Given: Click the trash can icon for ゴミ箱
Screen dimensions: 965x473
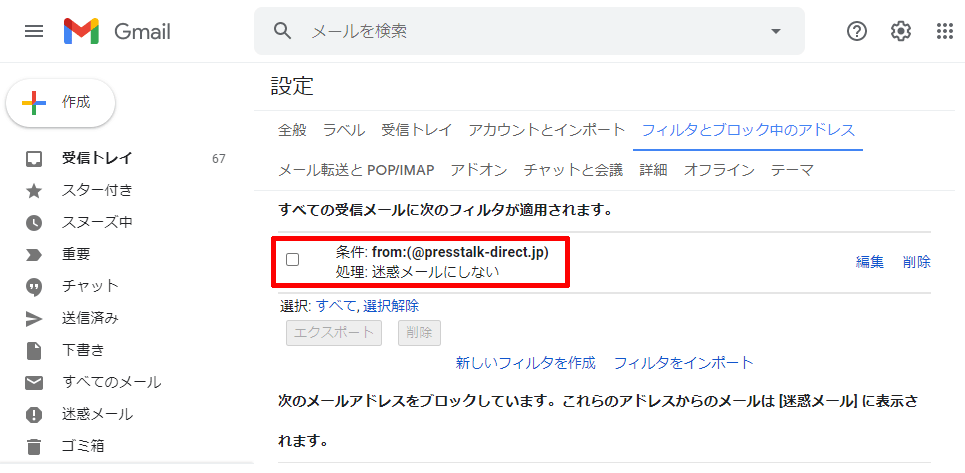Looking at the screenshot, I should [x=34, y=446].
